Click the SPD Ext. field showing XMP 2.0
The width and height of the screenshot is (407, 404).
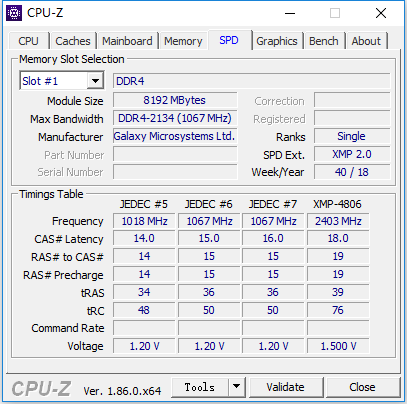tap(352, 154)
